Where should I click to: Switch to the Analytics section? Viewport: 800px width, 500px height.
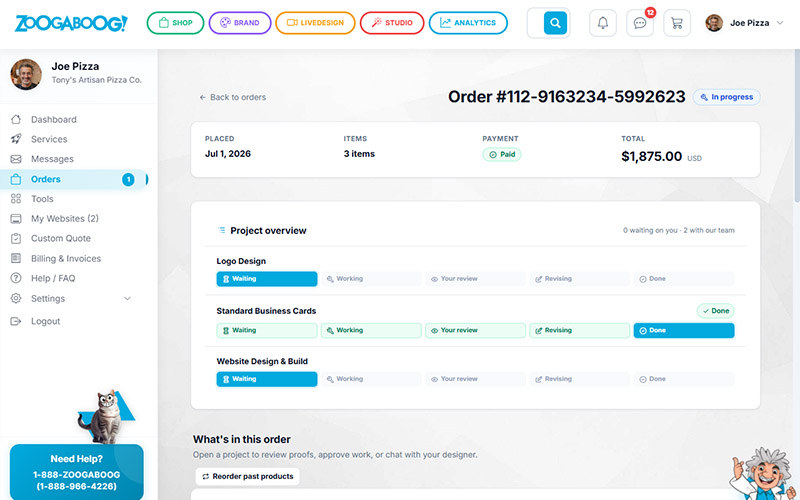click(x=468, y=23)
